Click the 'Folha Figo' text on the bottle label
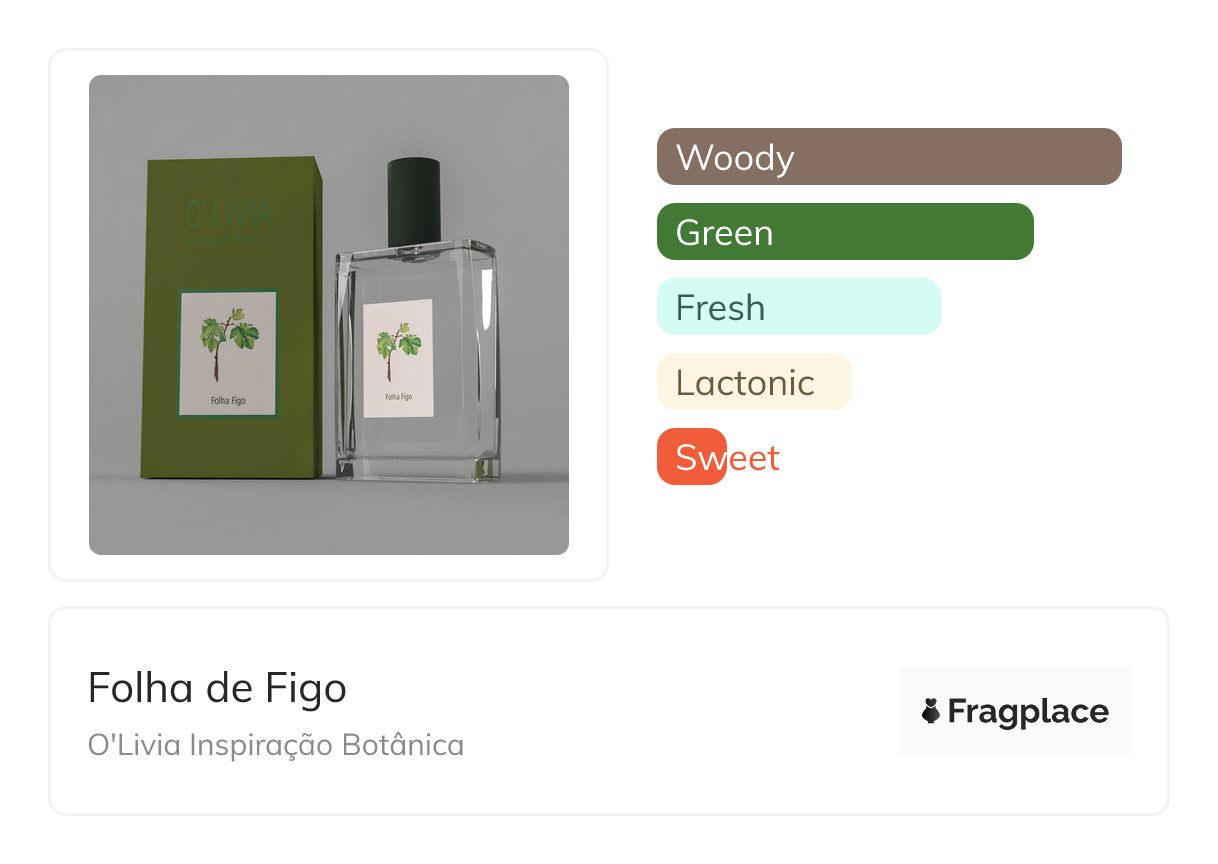Image resolution: width=1218 pixels, height=864 pixels. (x=398, y=397)
